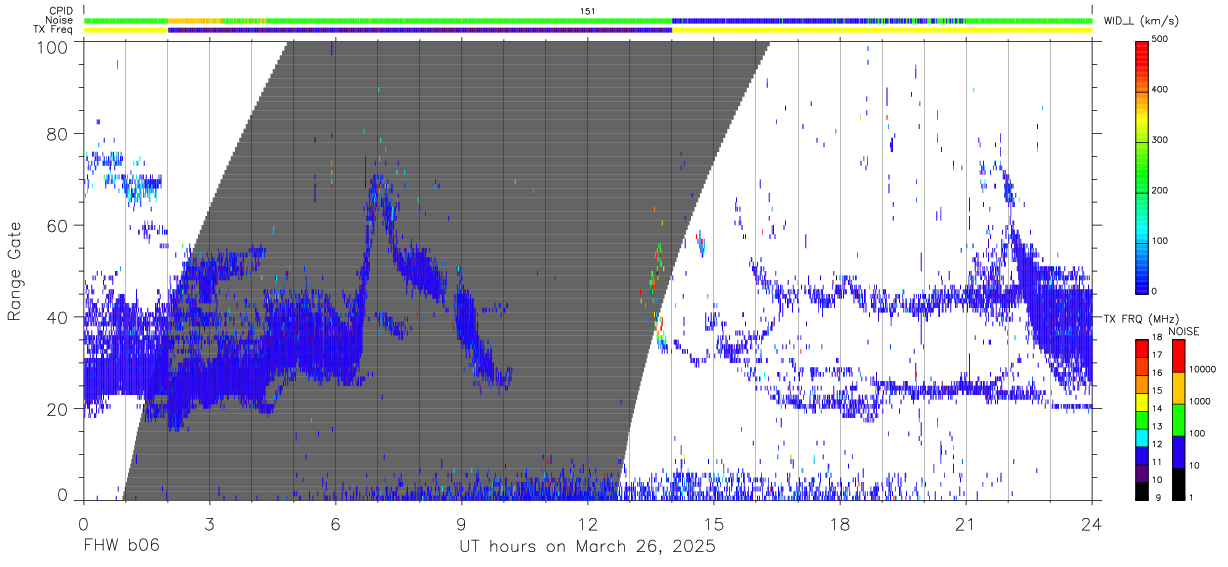Click the WID⊥ (km/s) colorbar title
This screenshot has height=567, width=1228.
1140,21
